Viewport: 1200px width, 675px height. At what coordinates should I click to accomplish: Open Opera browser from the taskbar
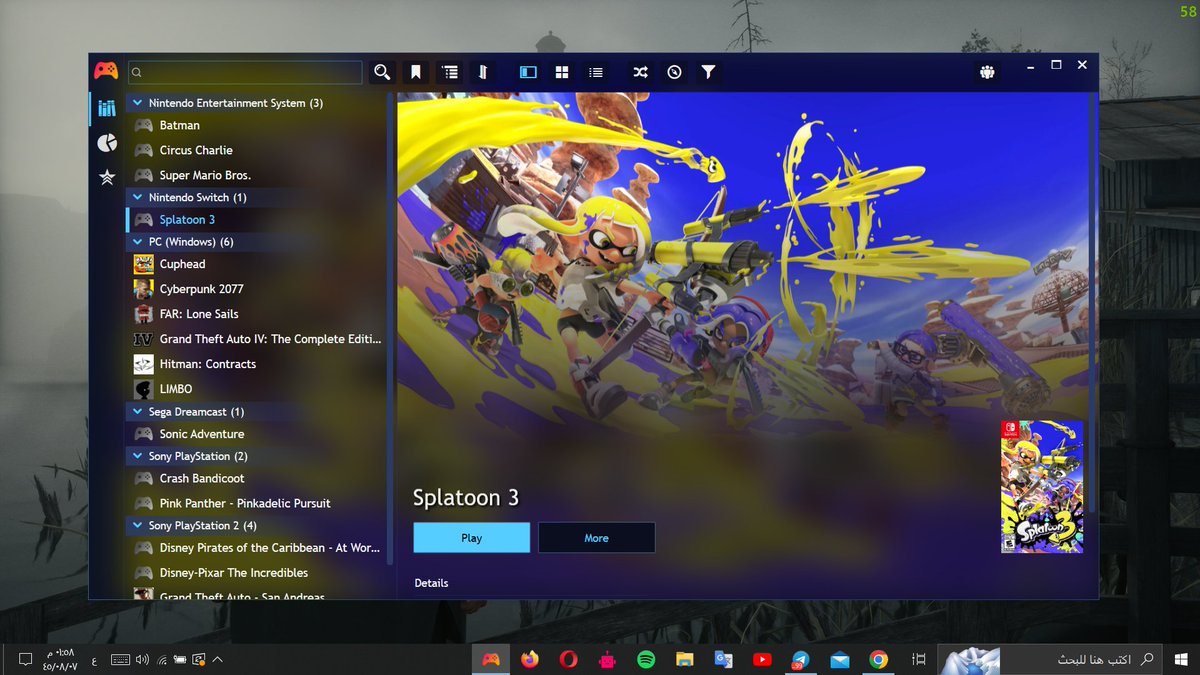568,659
